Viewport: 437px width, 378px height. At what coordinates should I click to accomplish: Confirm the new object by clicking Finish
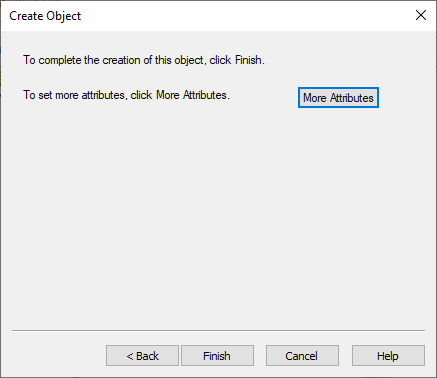pos(217,356)
